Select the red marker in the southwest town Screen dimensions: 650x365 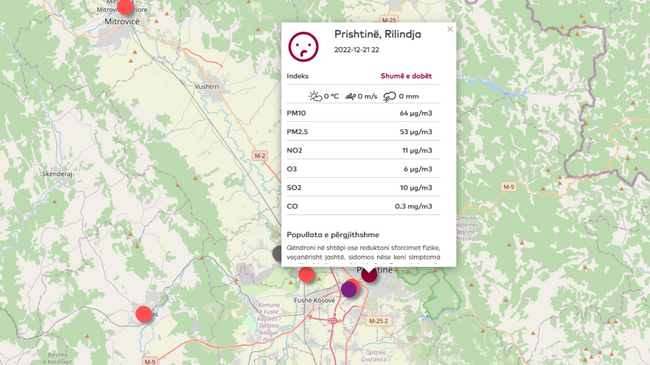point(144,314)
